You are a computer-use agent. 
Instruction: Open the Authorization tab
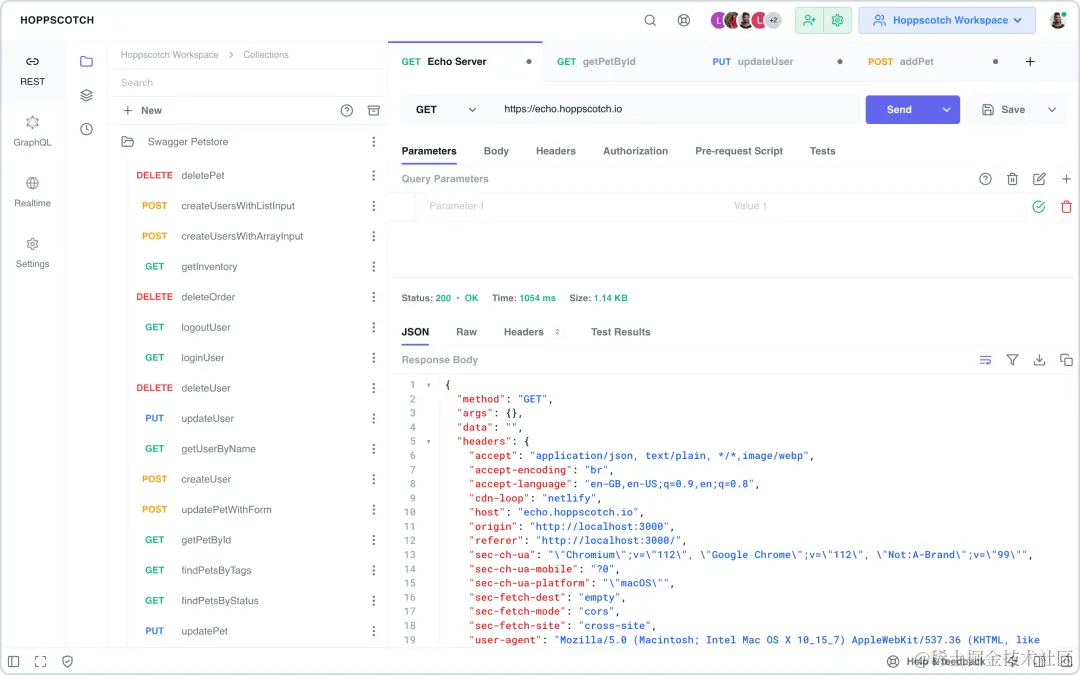pyautogui.click(x=635, y=151)
